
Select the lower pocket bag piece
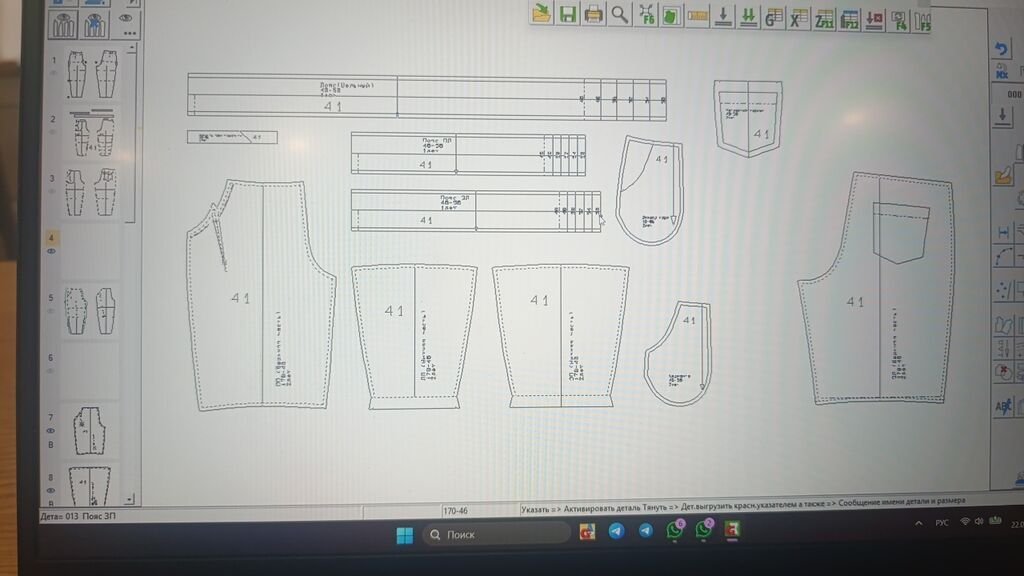click(677, 353)
